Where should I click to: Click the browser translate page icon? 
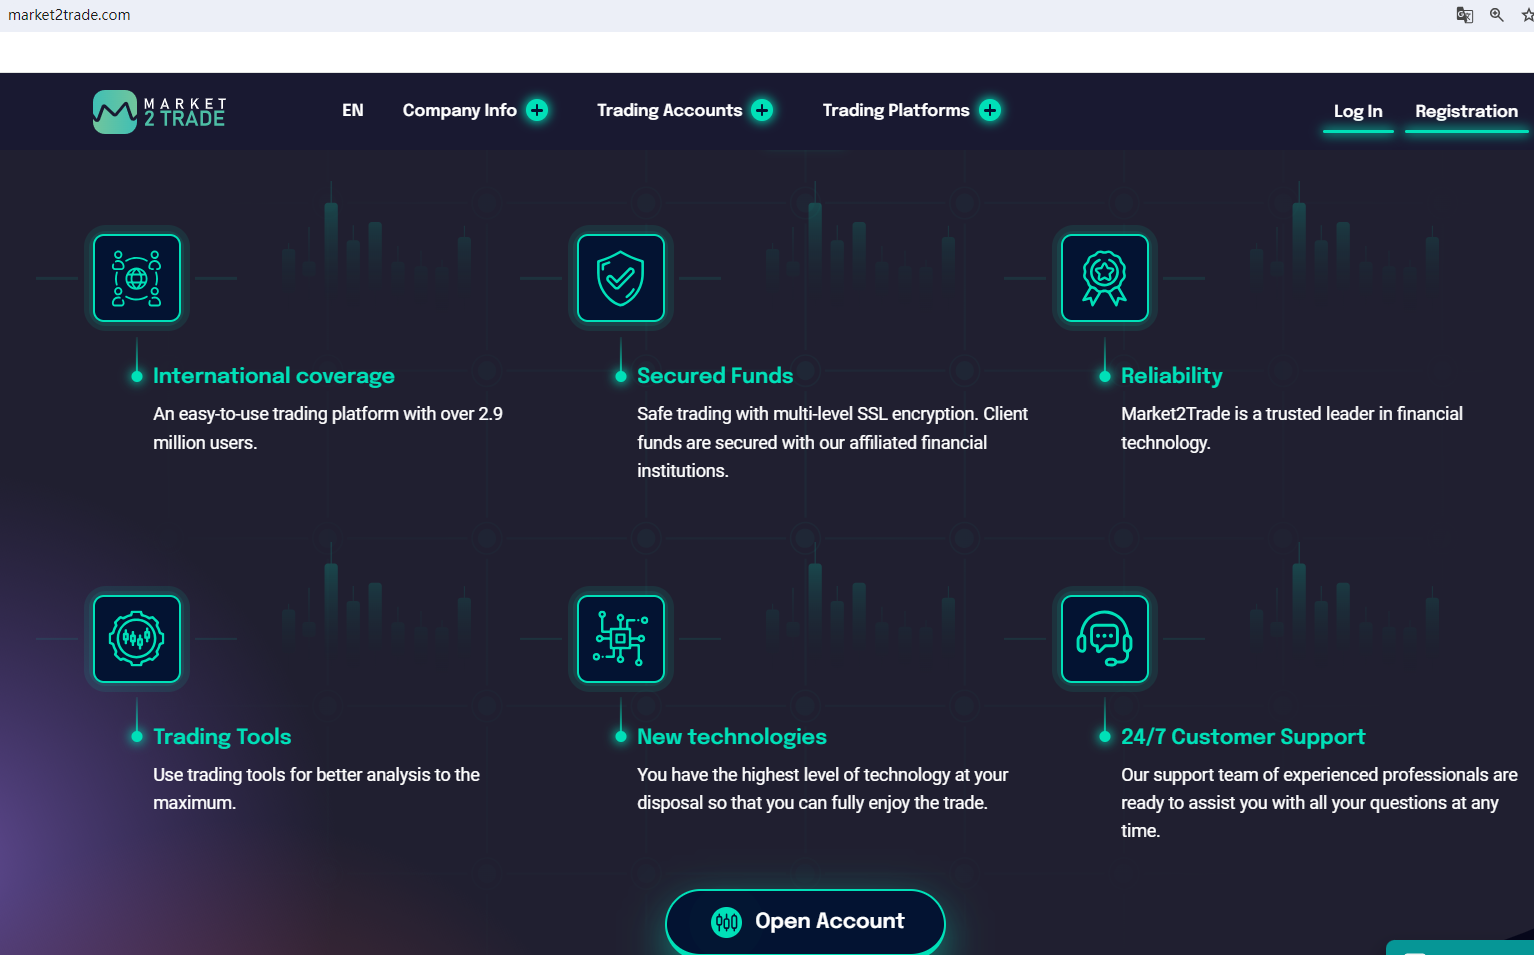tap(1465, 15)
